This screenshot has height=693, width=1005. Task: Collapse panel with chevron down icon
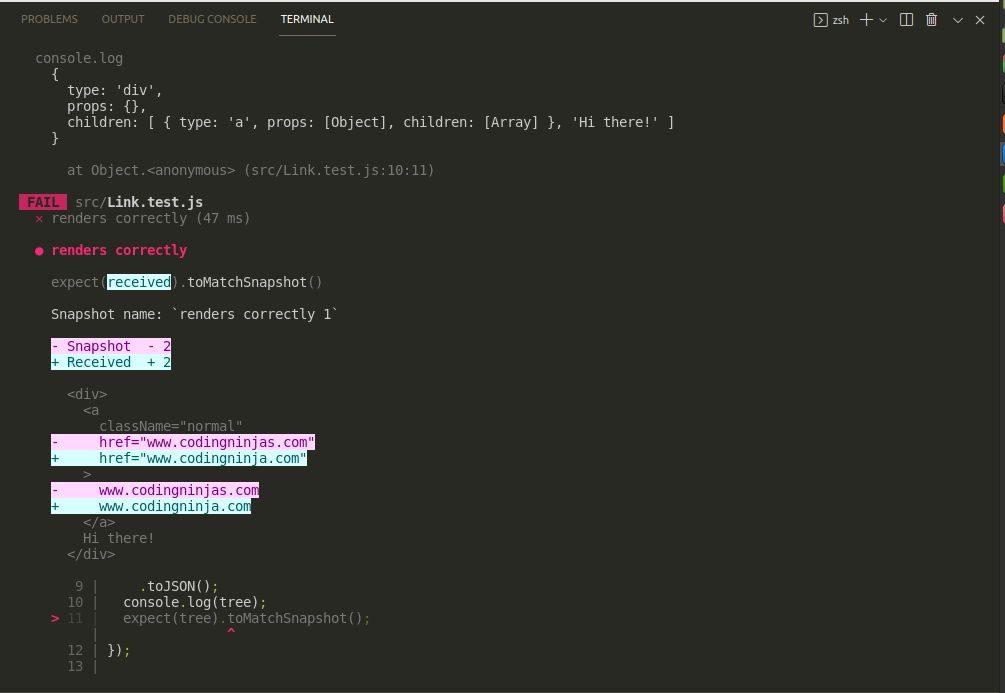tap(958, 21)
